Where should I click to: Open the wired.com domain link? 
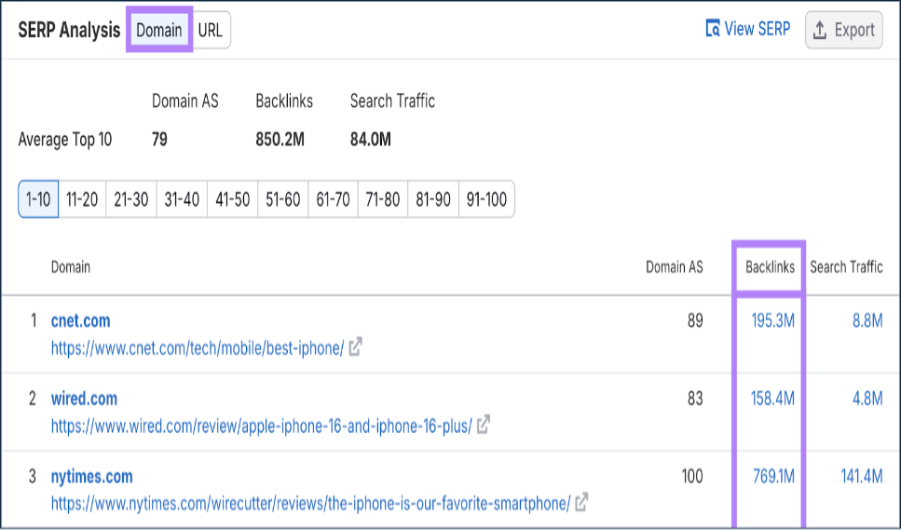(x=84, y=398)
